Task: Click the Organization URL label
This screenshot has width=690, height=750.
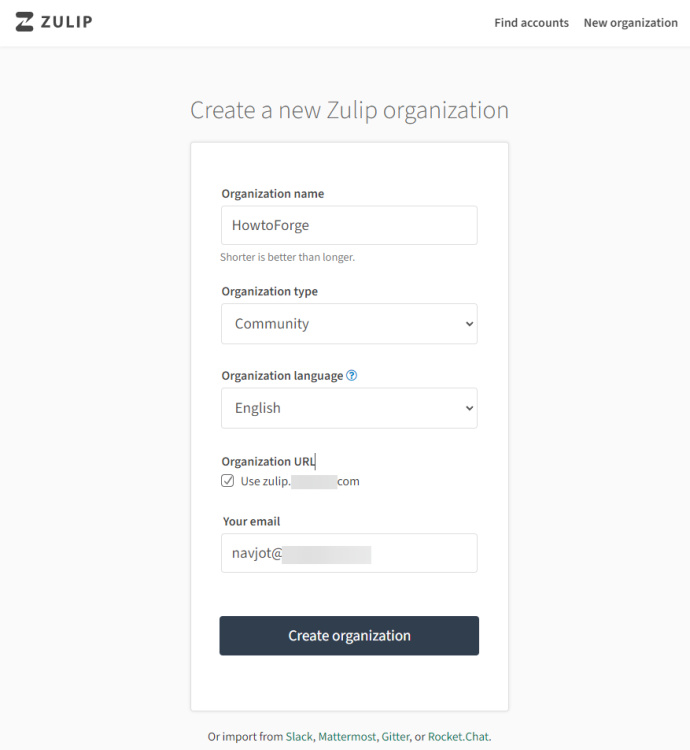Action: (268, 461)
